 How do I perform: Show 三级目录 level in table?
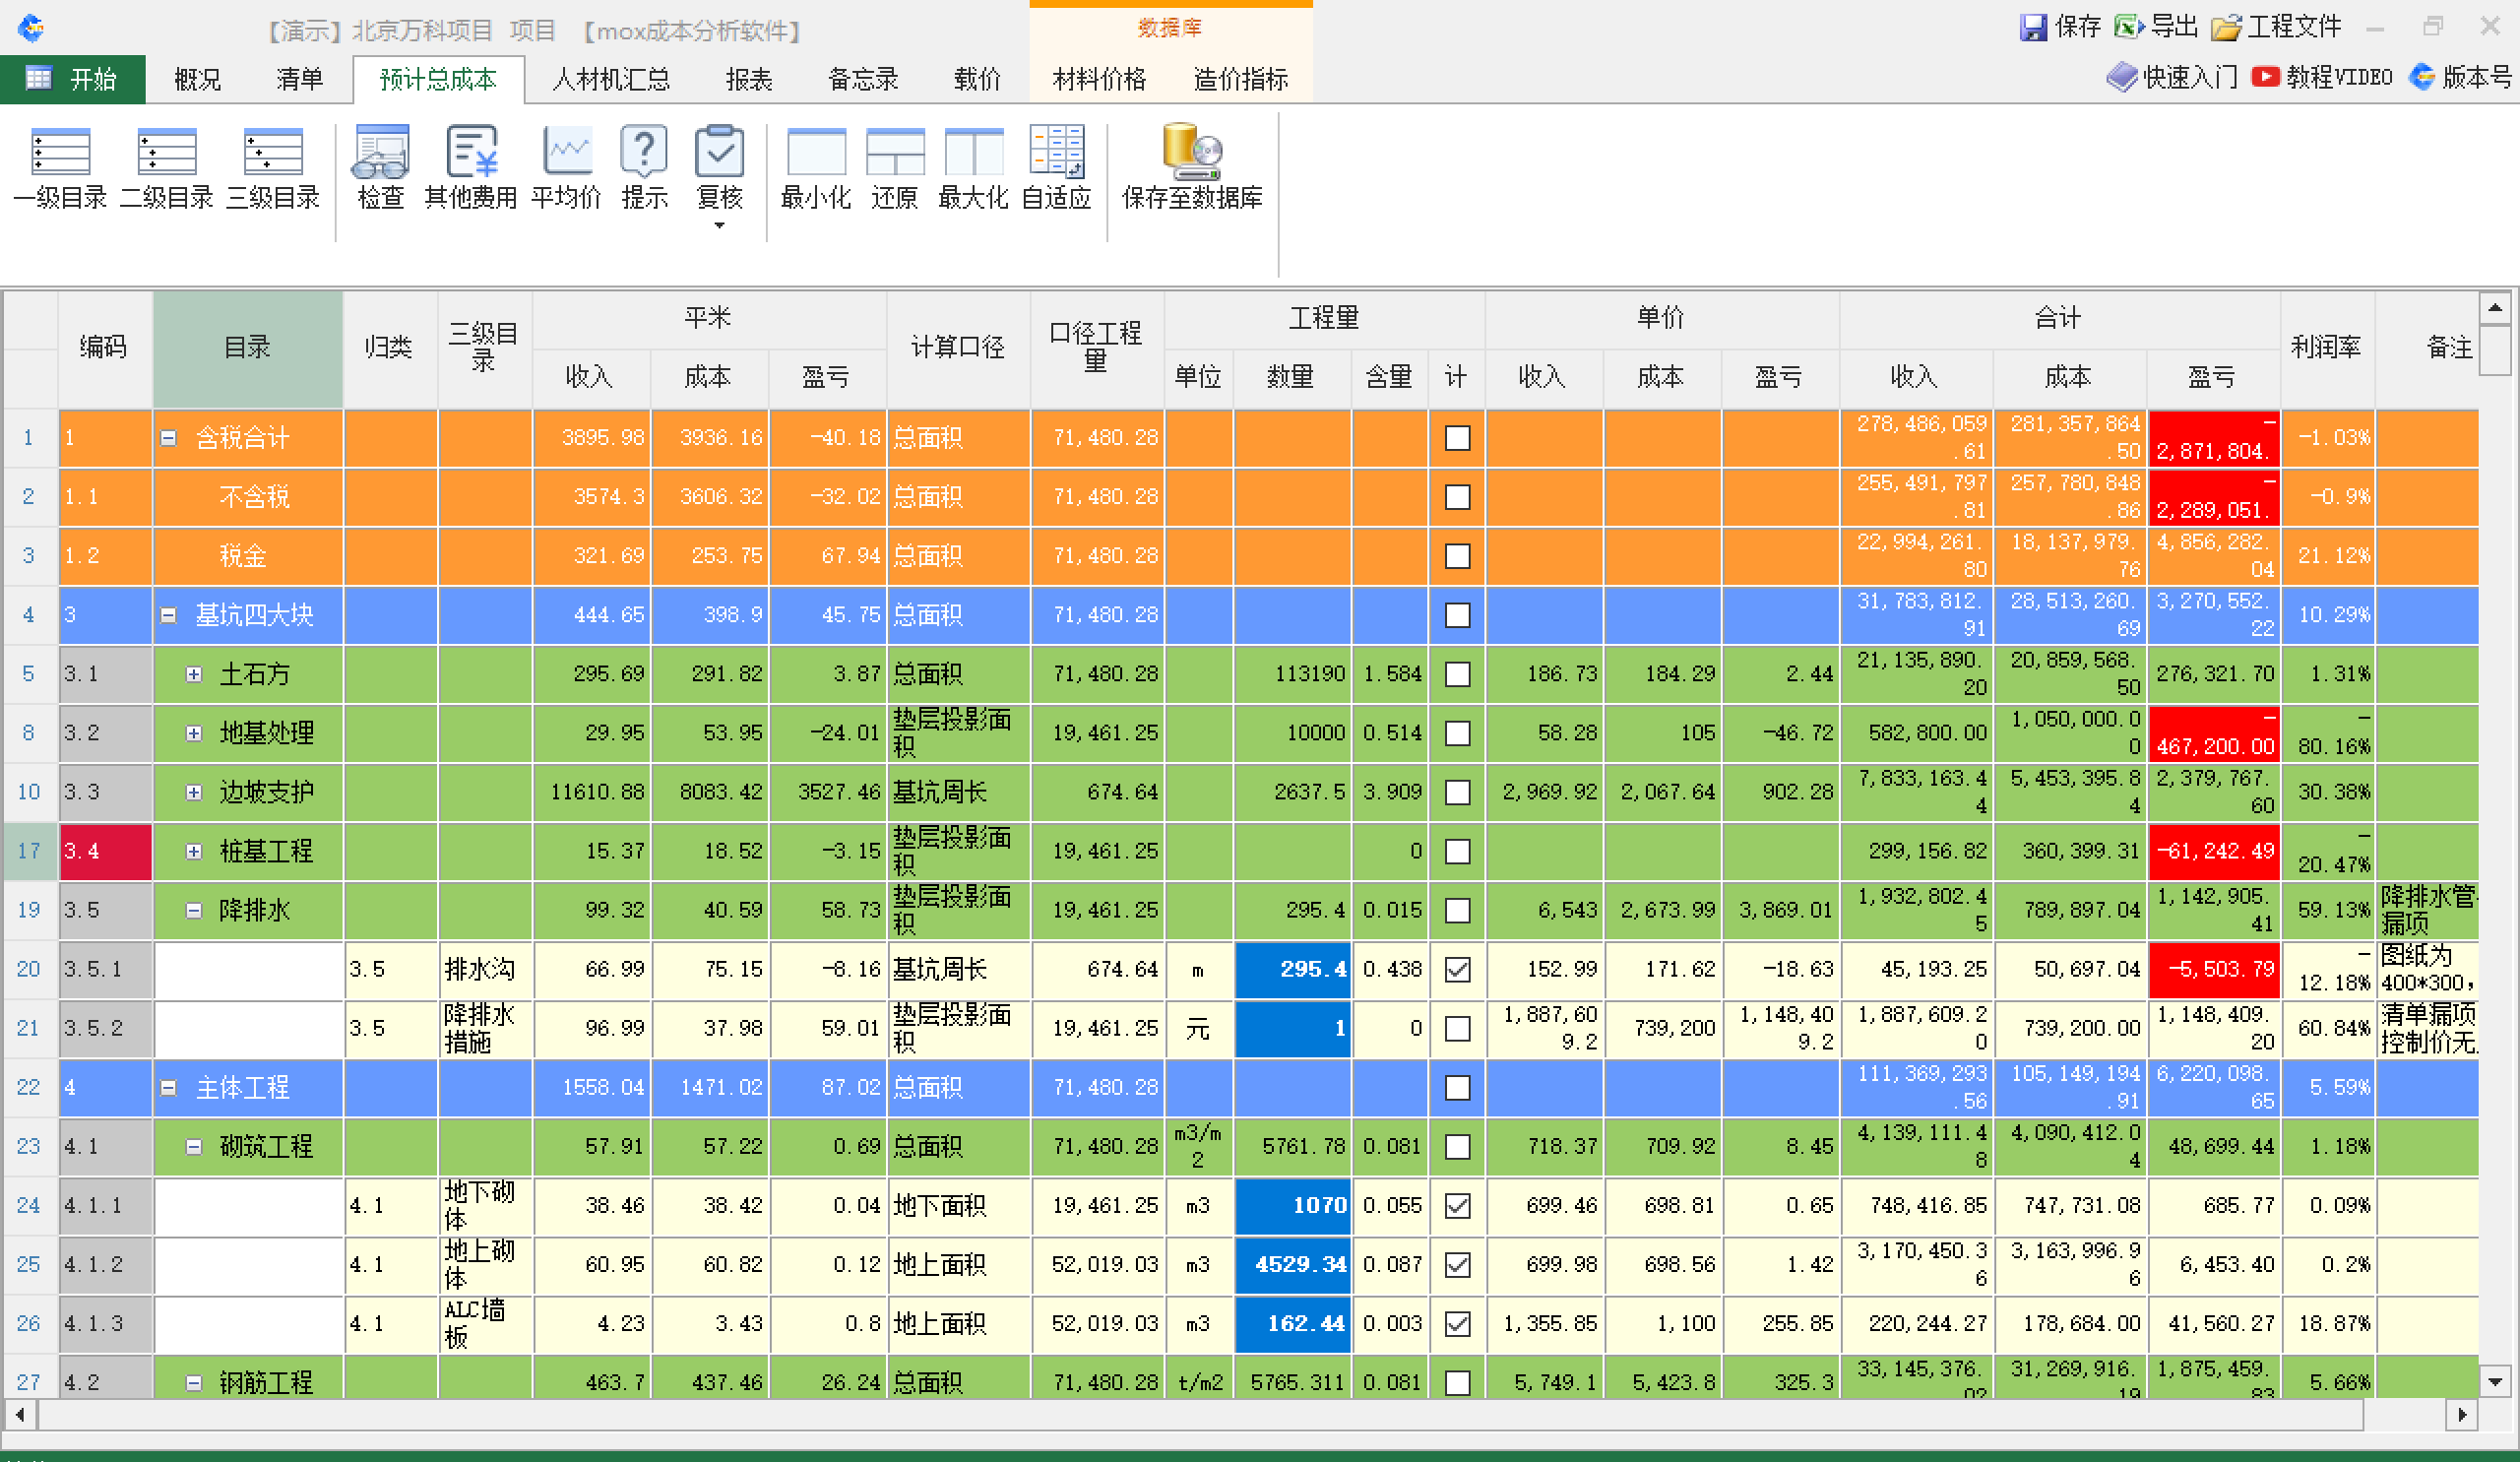click(273, 168)
